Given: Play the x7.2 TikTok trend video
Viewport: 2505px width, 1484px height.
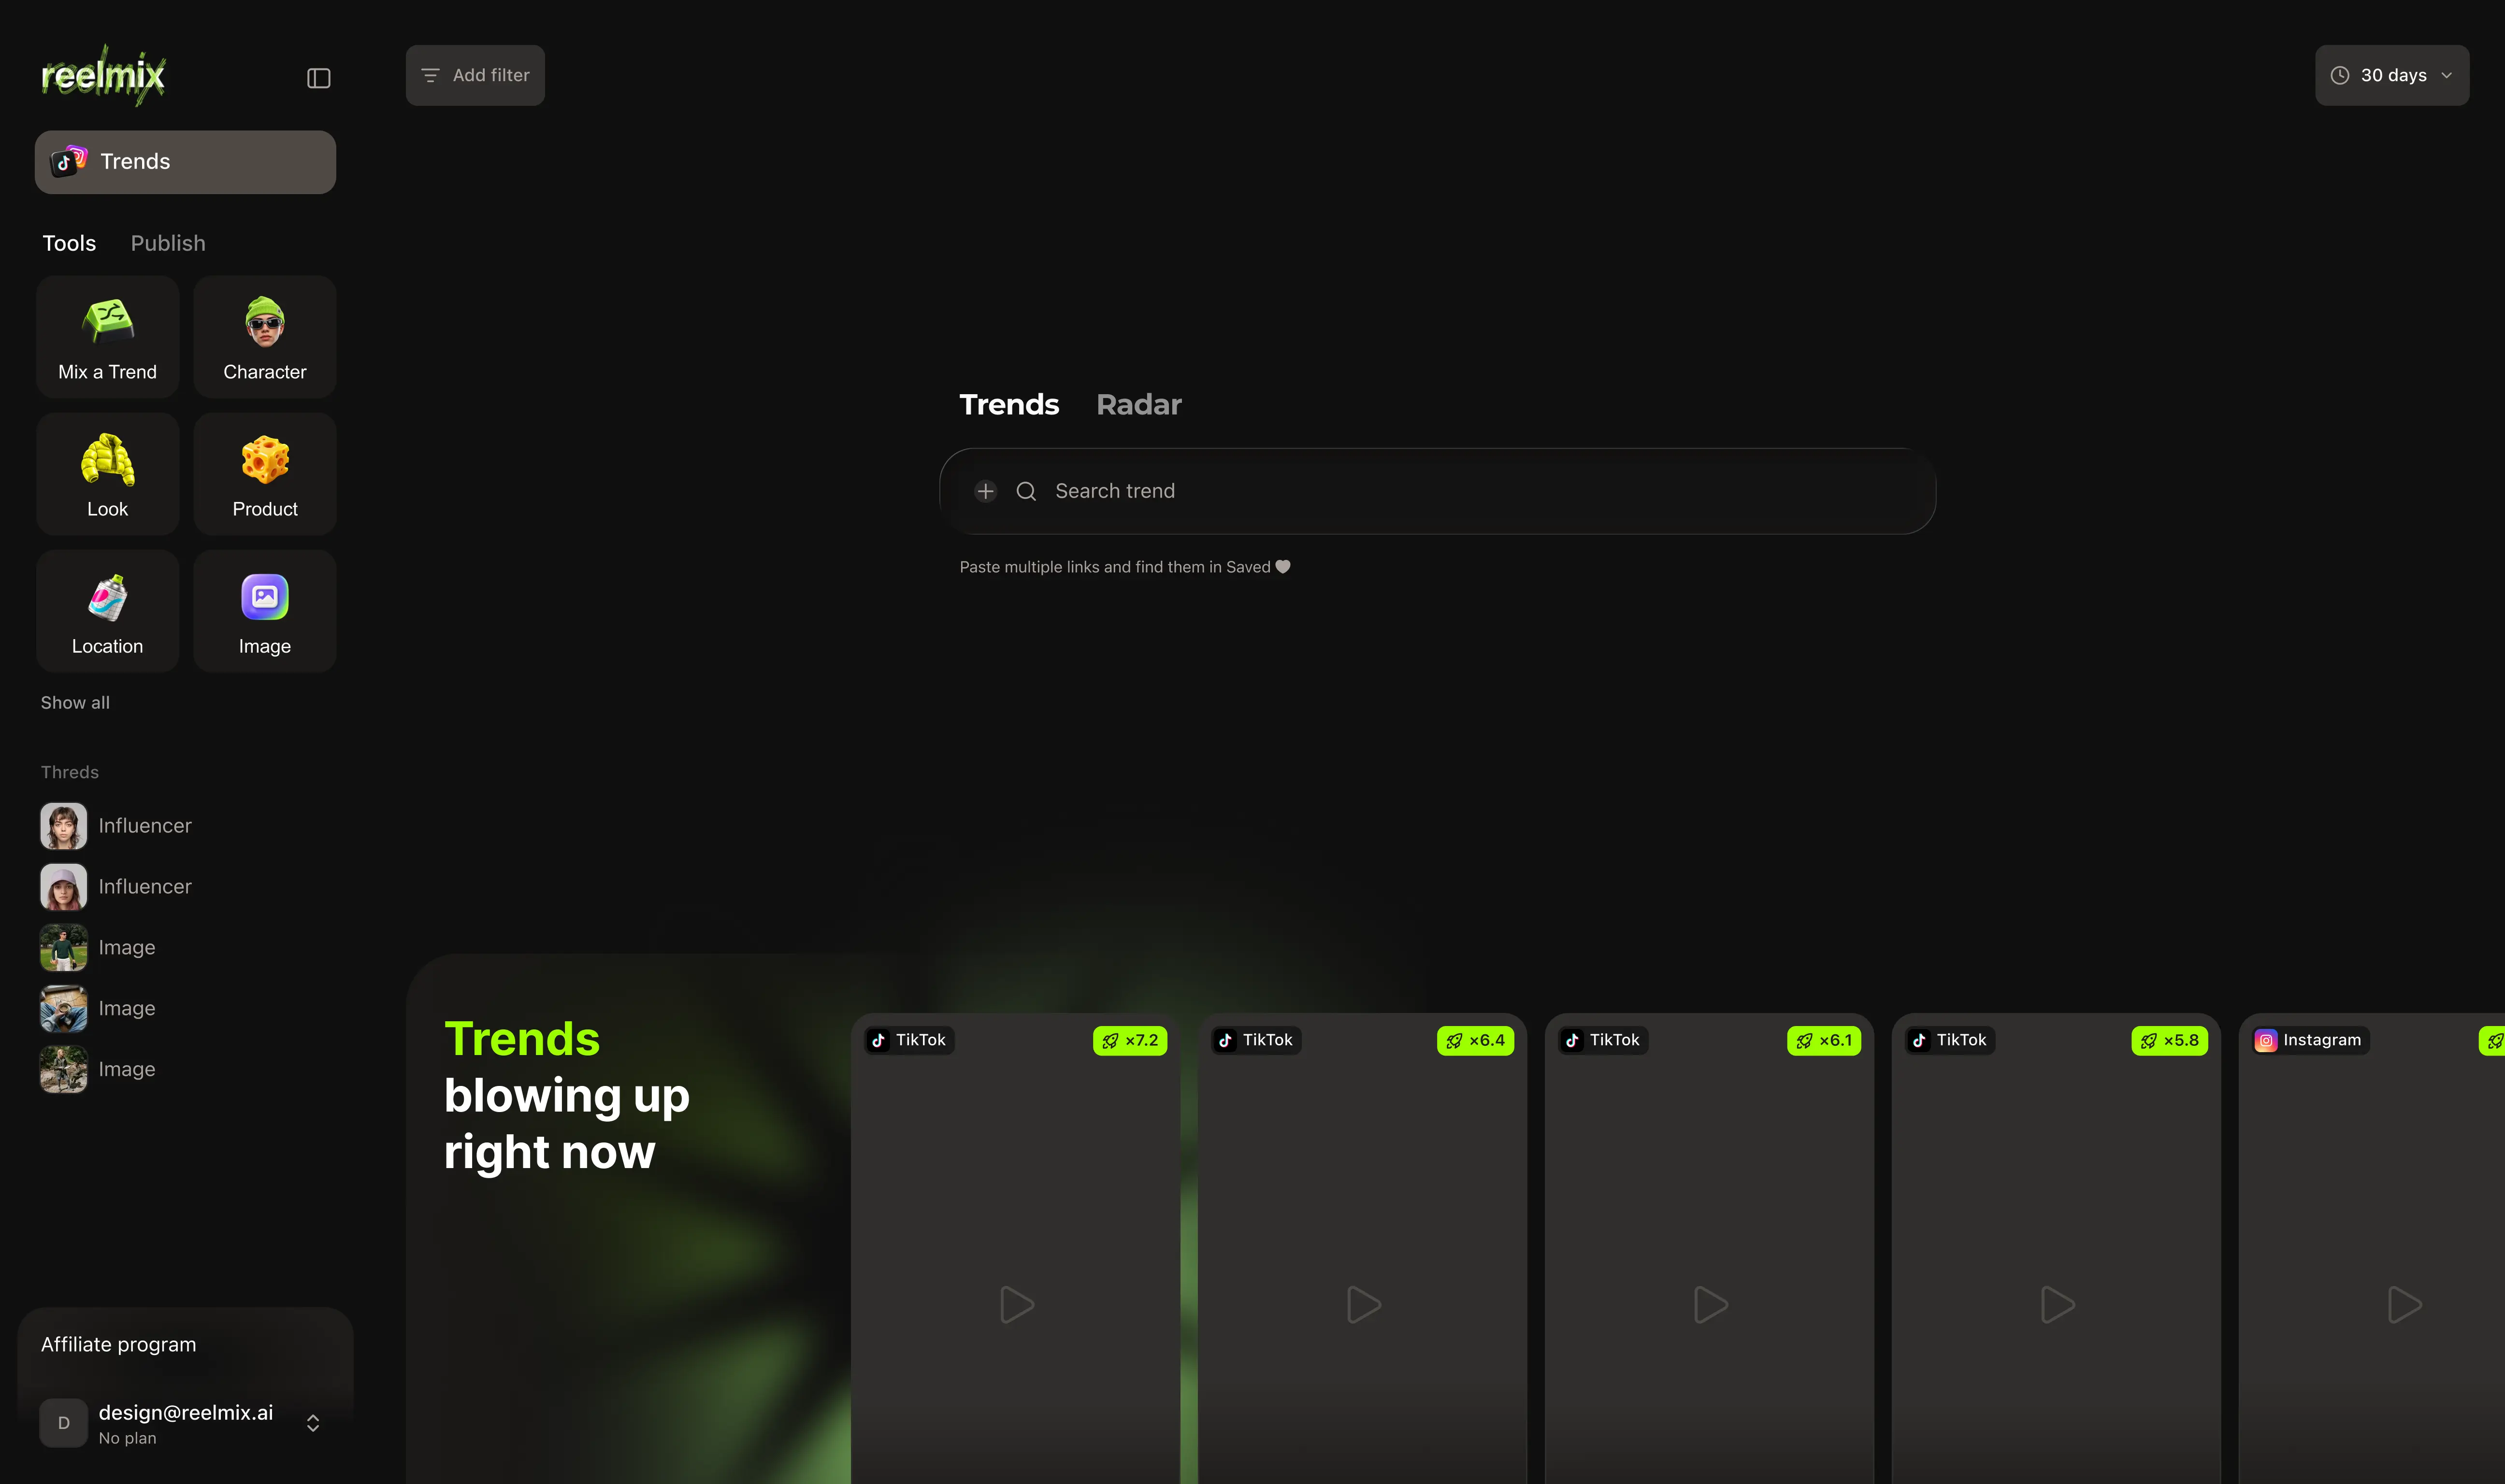Looking at the screenshot, I should coord(1016,1305).
